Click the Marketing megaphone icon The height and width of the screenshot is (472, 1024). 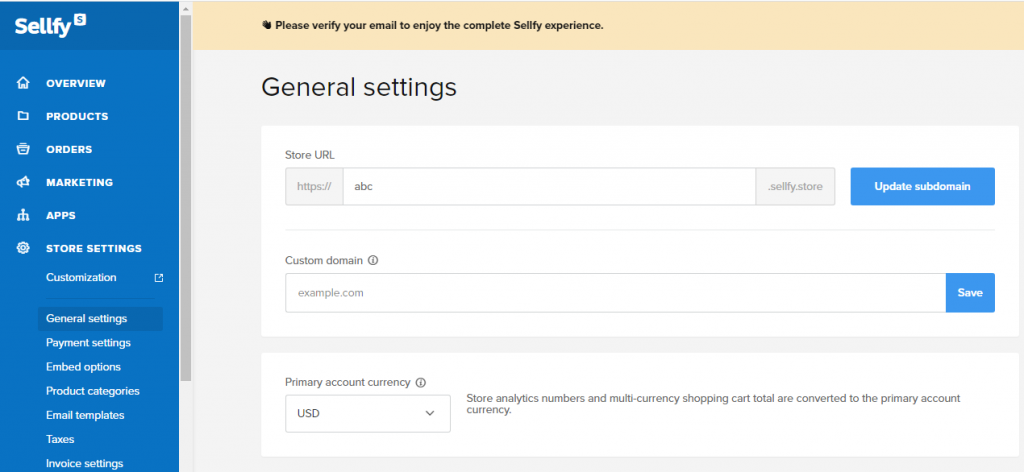point(23,182)
